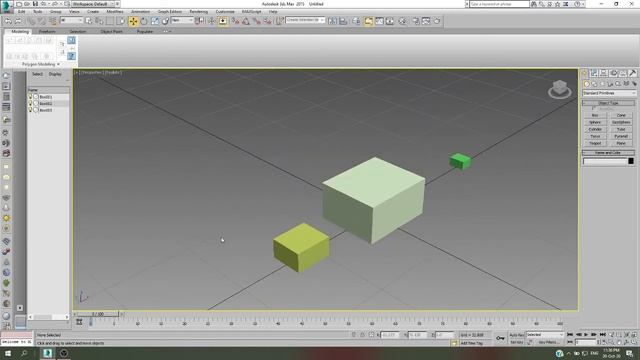Image resolution: width=640 pixels, height=360 pixels.
Task: Open the Customize menu
Action: tap(225, 11)
